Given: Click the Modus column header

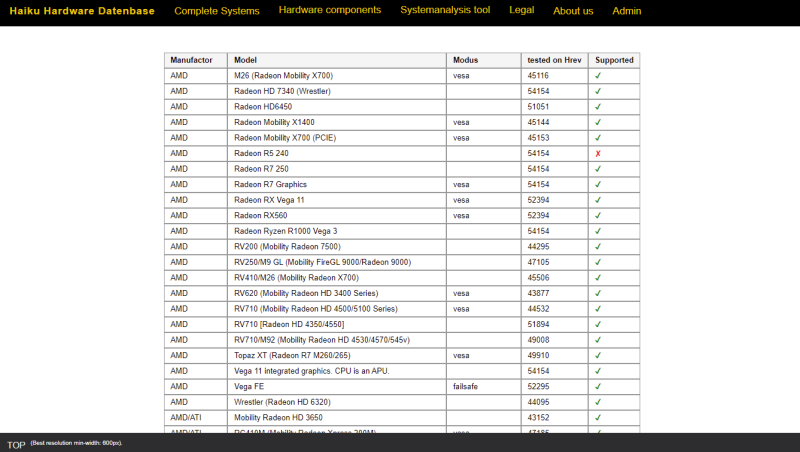Looking at the screenshot, I should click(x=484, y=60).
